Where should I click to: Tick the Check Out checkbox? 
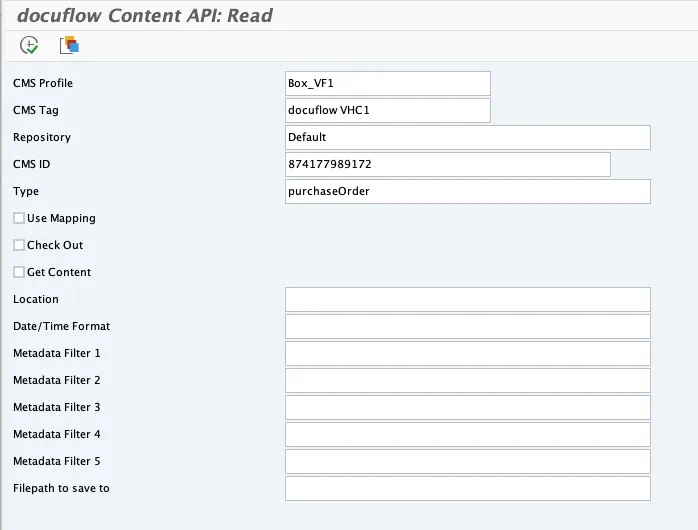tap(19, 245)
